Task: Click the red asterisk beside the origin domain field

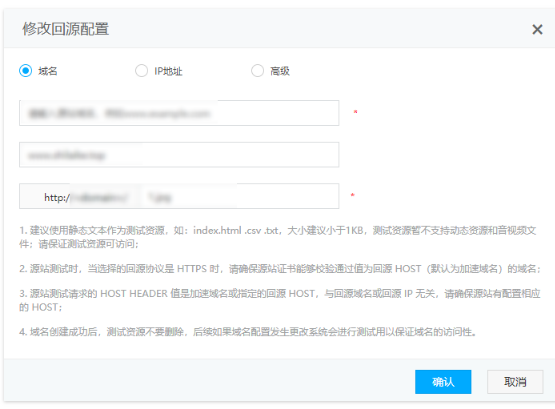Action: (x=355, y=112)
